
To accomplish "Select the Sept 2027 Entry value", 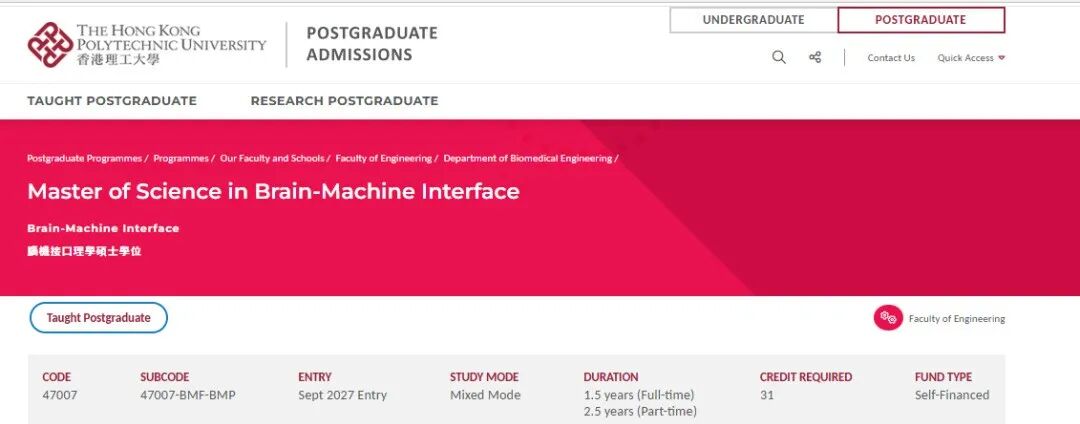I will 342,395.
